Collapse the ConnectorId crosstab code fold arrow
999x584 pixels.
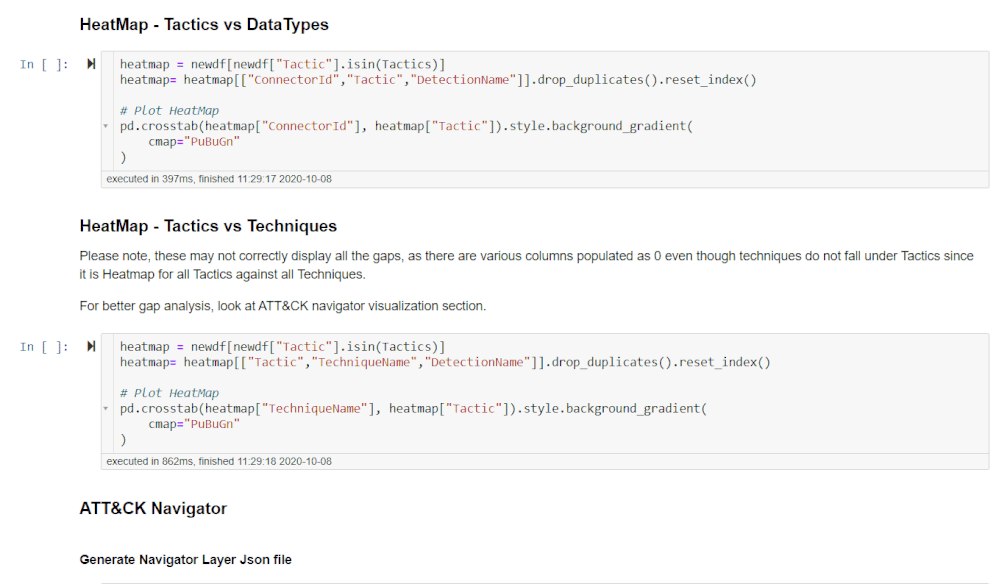point(106,126)
